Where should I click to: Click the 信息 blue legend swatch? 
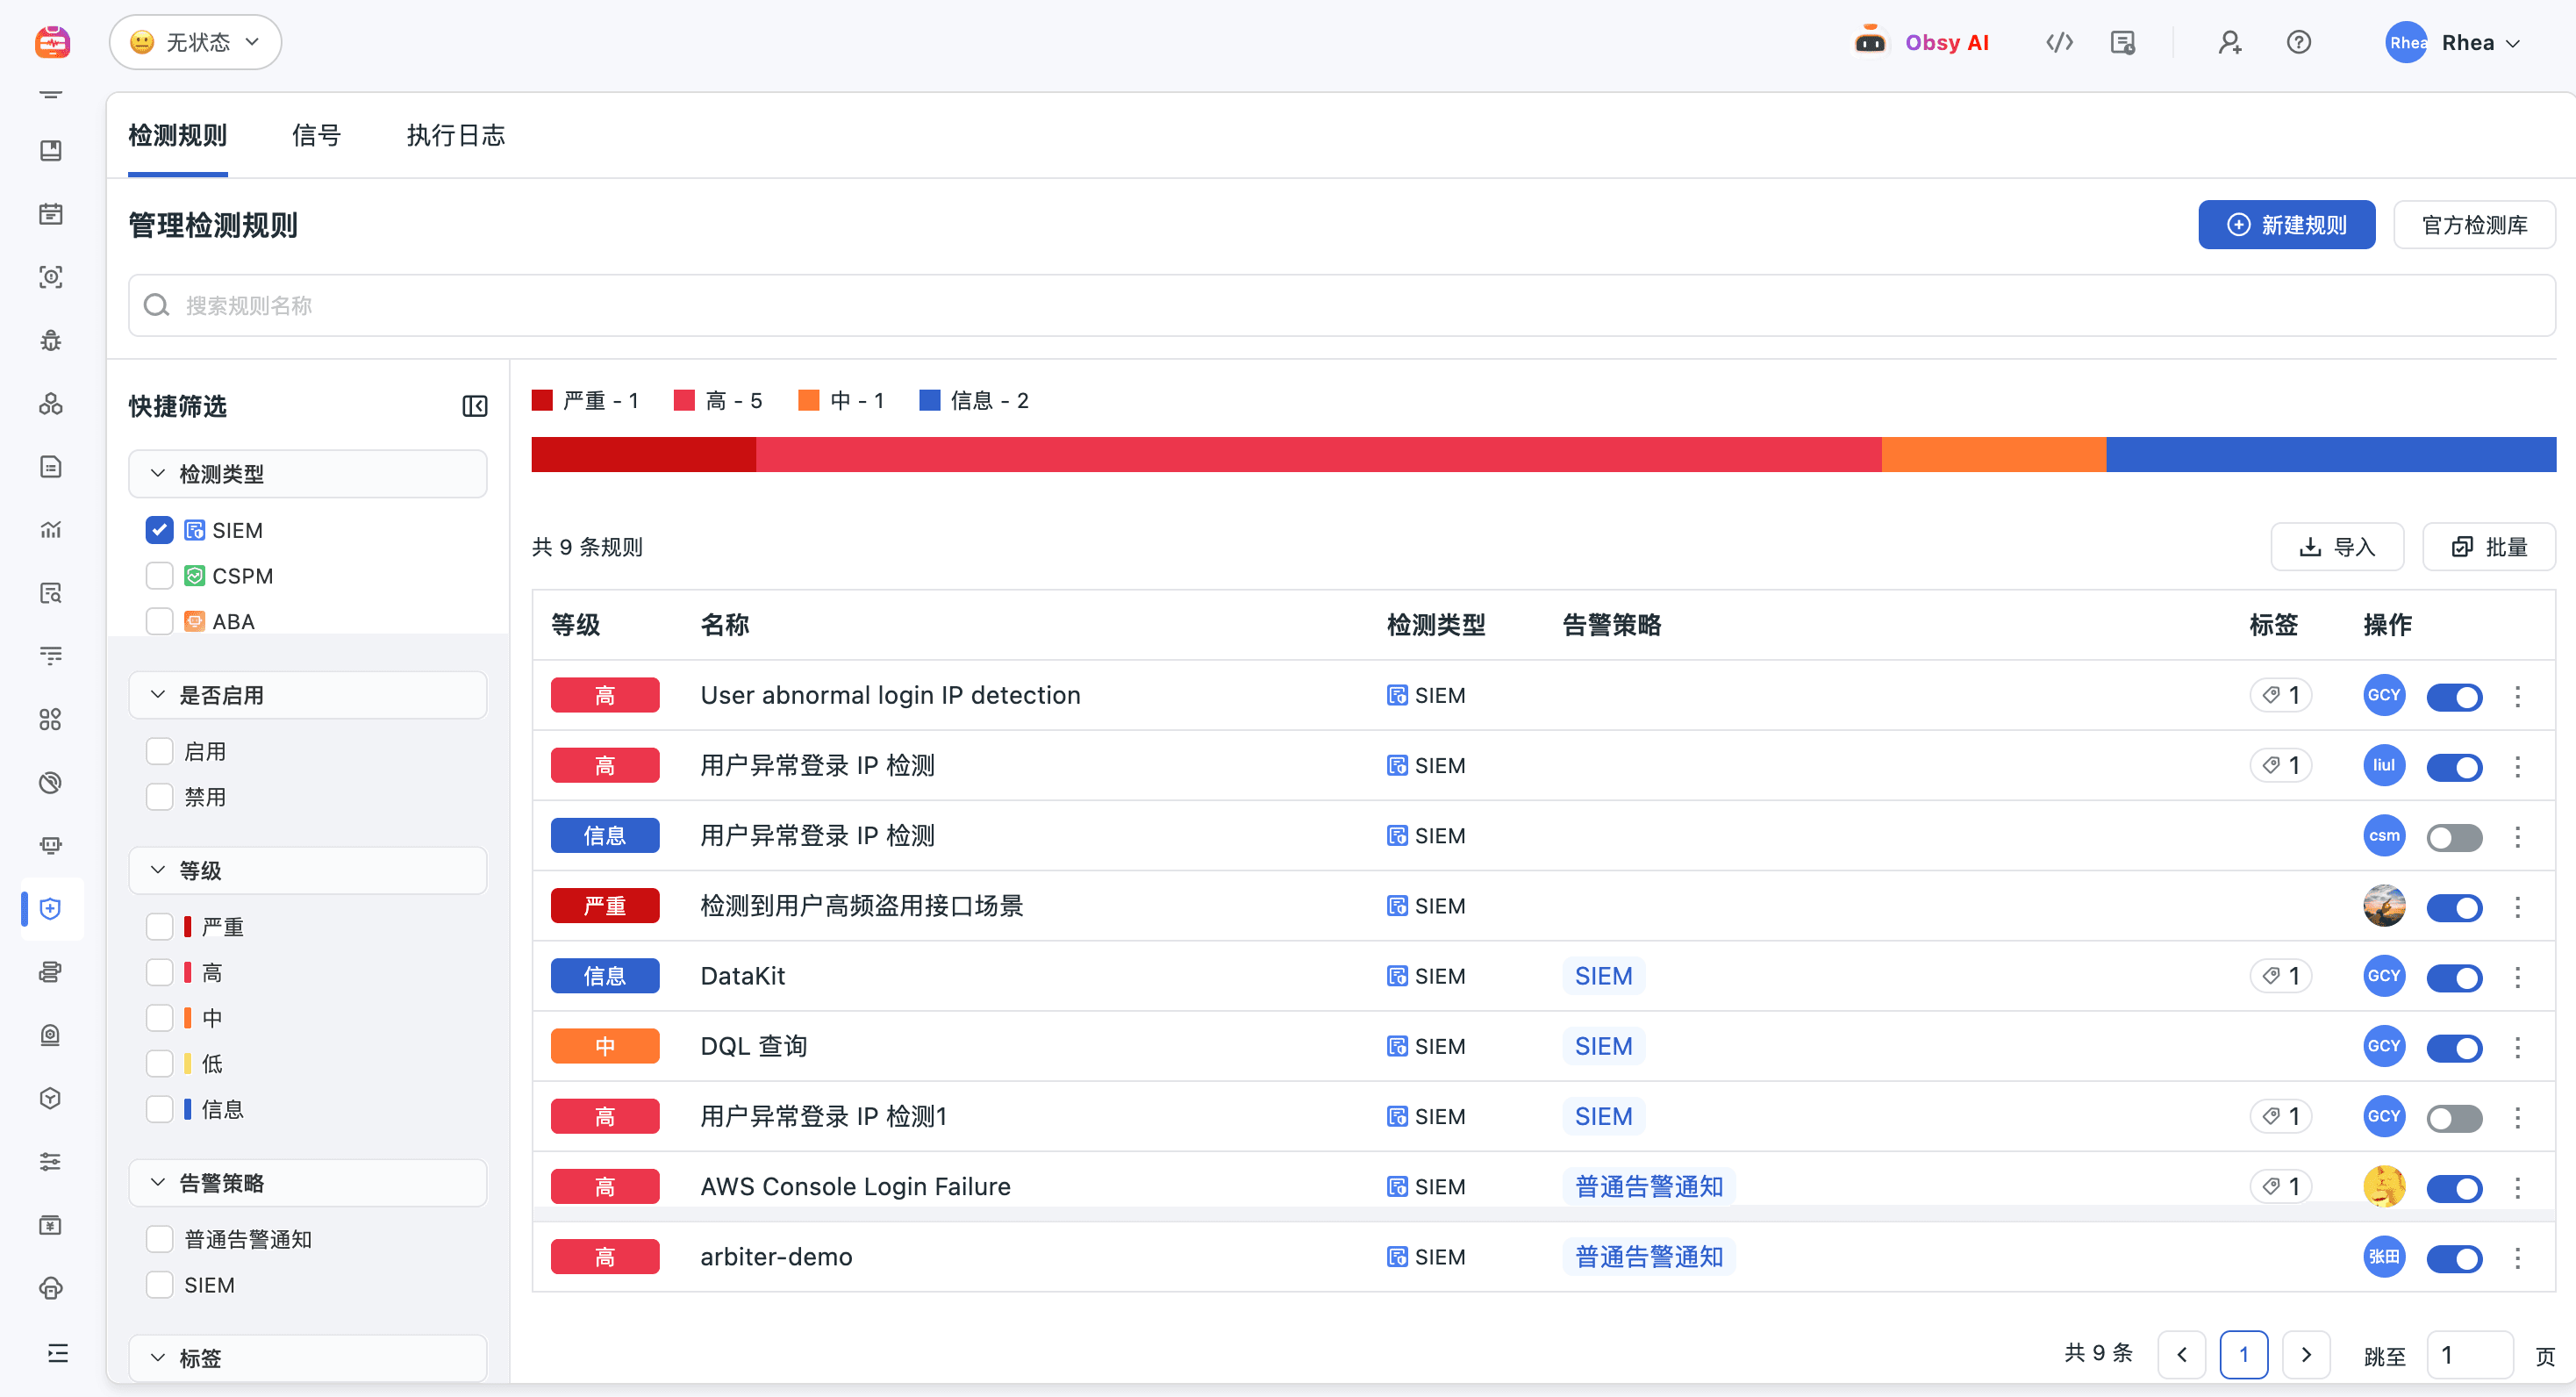pos(929,400)
